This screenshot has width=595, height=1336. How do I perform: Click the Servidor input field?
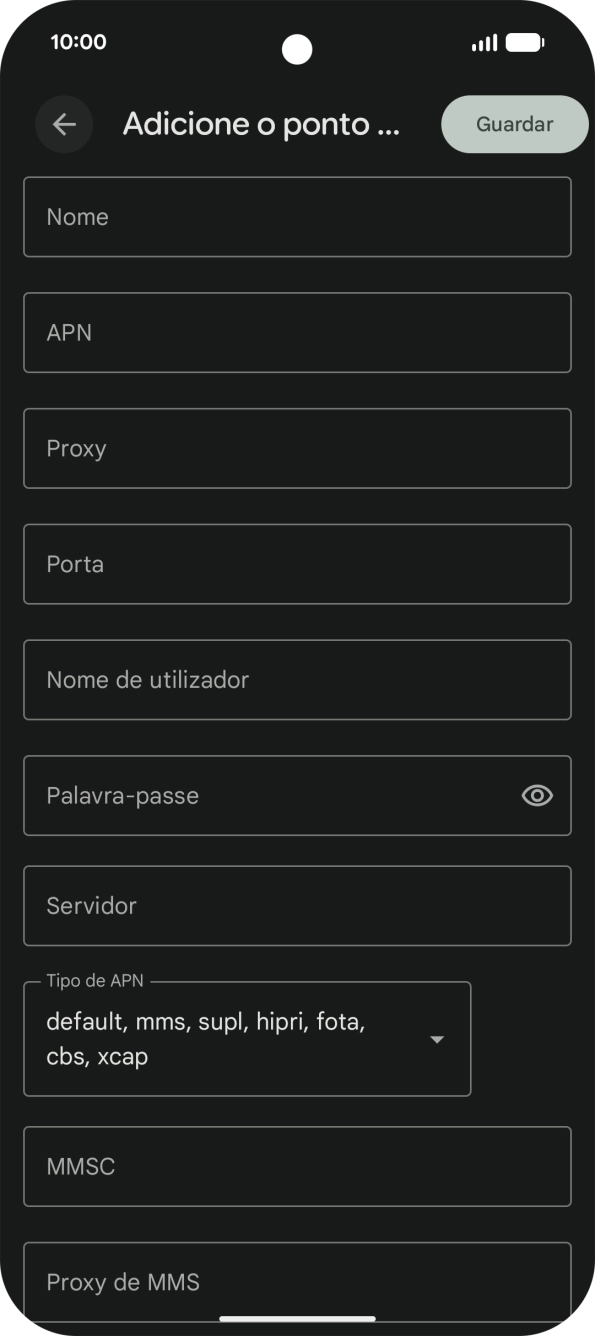pyautogui.click(x=297, y=905)
